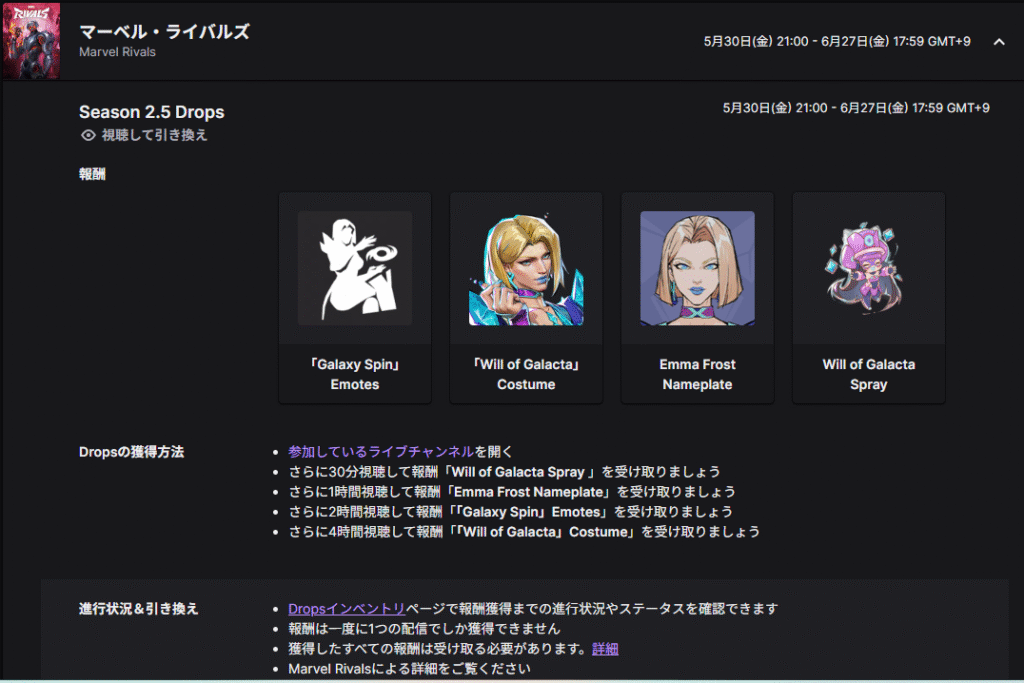The image size is (1024, 683).
Task: Click the 30分視聴 Will of Galacta Spray line
Action: [504, 471]
